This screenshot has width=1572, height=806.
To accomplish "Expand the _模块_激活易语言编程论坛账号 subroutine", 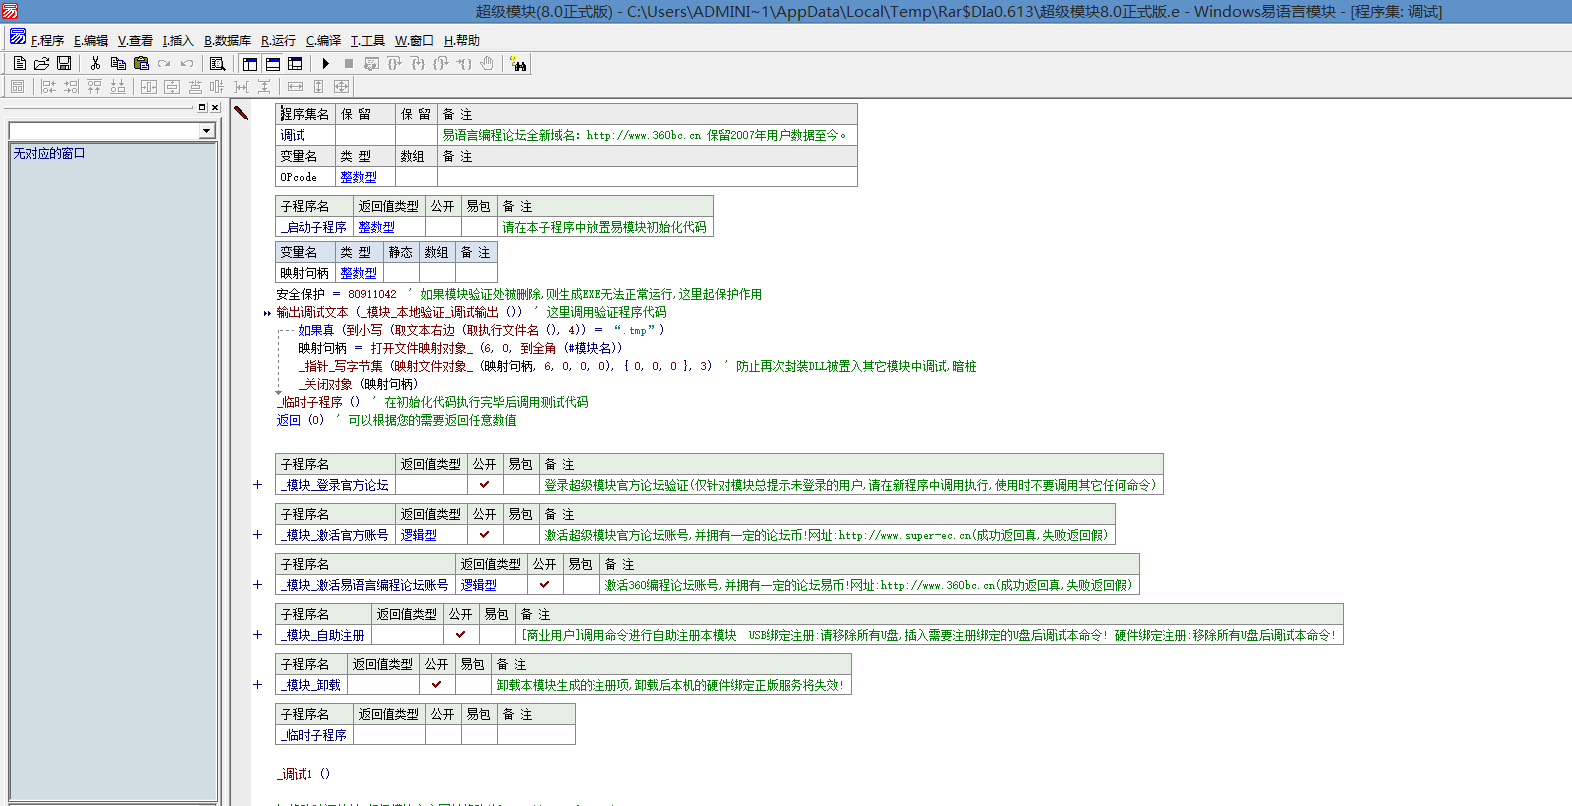I will (257, 585).
